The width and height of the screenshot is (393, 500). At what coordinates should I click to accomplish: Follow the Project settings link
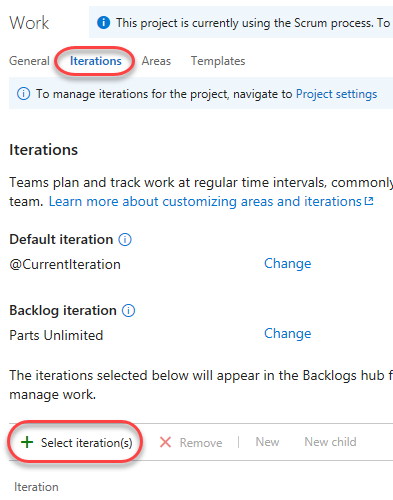pyautogui.click(x=337, y=94)
